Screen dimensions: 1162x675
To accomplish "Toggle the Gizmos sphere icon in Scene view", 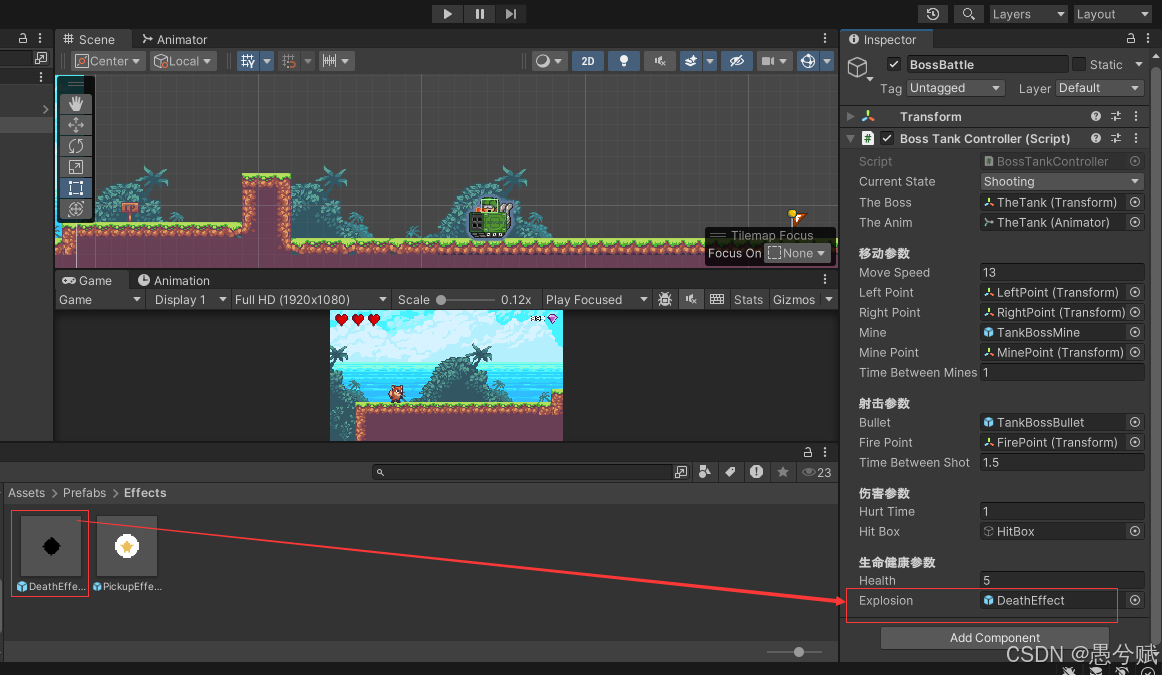I will pyautogui.click(x=808, y=61).
